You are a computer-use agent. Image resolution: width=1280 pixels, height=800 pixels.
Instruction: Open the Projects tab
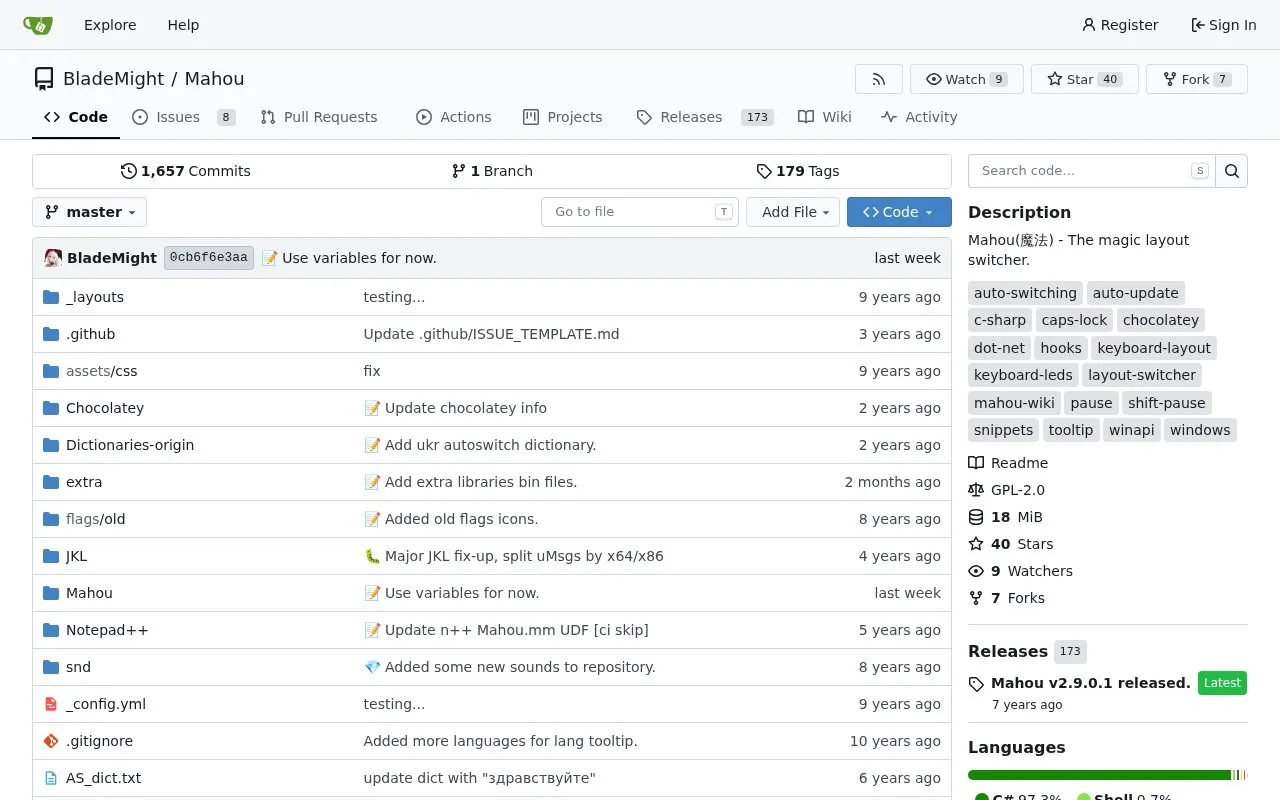click(x=563, y=117)
